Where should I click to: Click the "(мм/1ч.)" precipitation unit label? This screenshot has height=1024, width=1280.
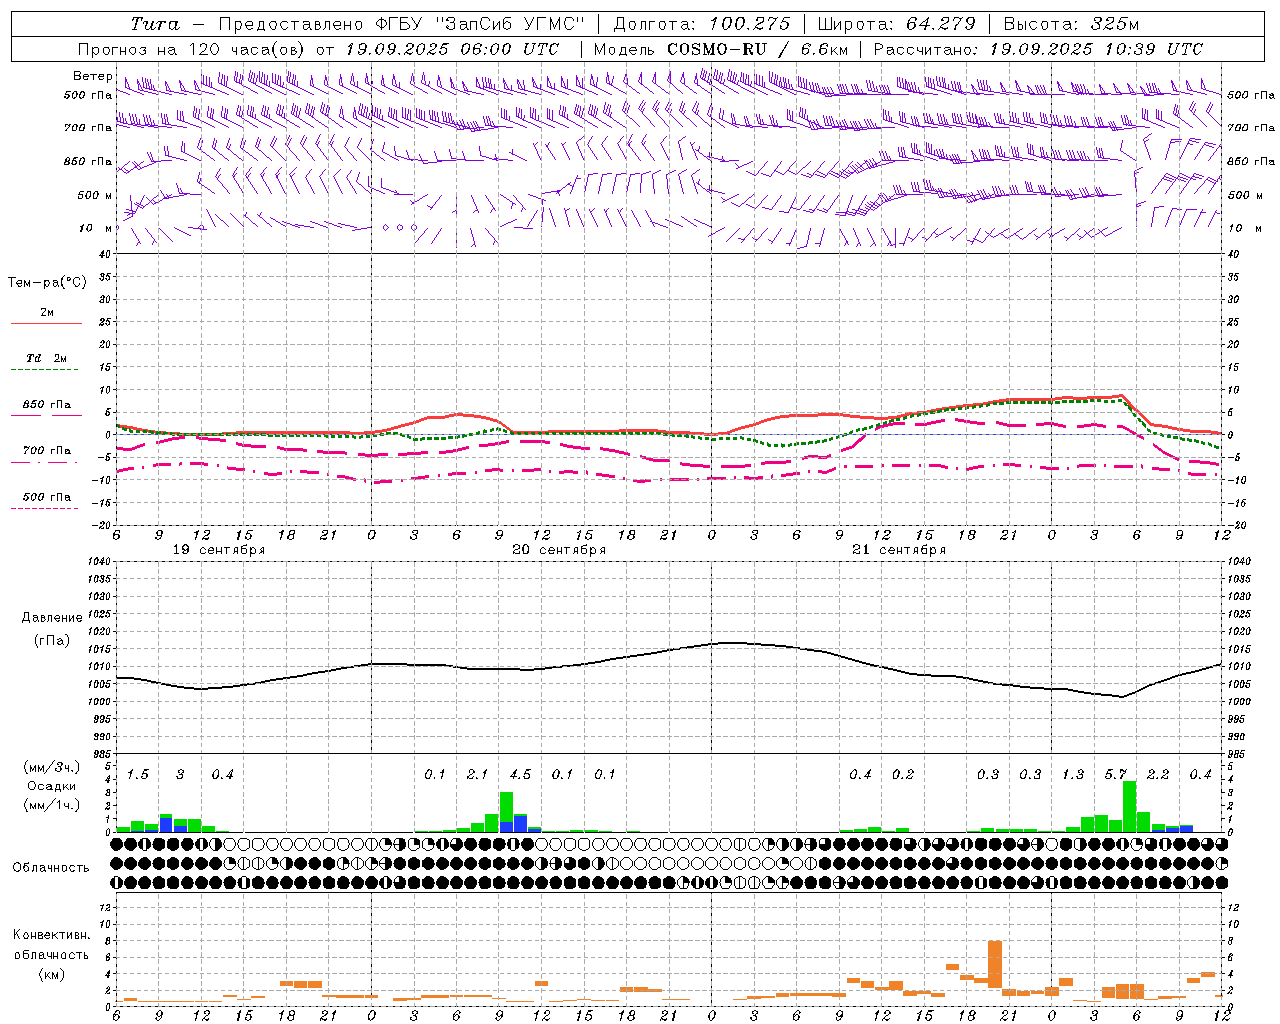tap(52, 805)
